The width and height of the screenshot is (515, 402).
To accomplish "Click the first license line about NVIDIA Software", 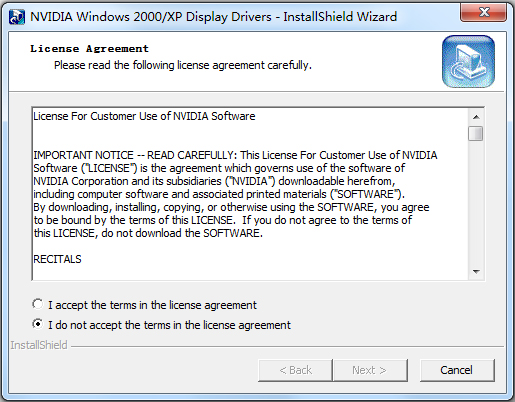I will (x=144, y=116).
